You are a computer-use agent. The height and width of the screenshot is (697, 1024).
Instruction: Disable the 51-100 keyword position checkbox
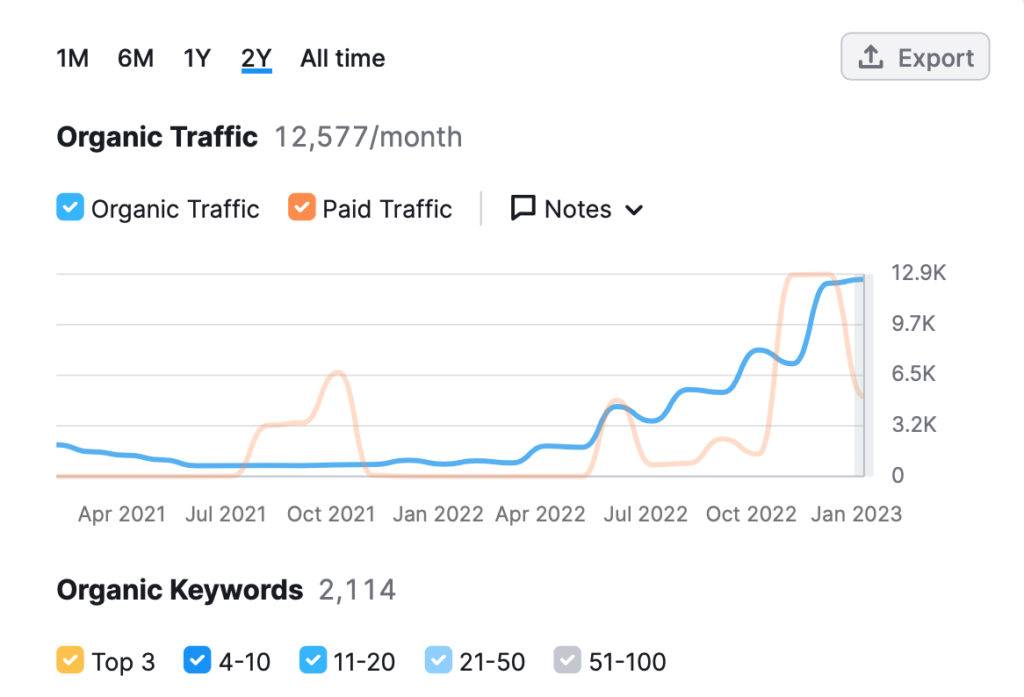[x=567, y=661]
